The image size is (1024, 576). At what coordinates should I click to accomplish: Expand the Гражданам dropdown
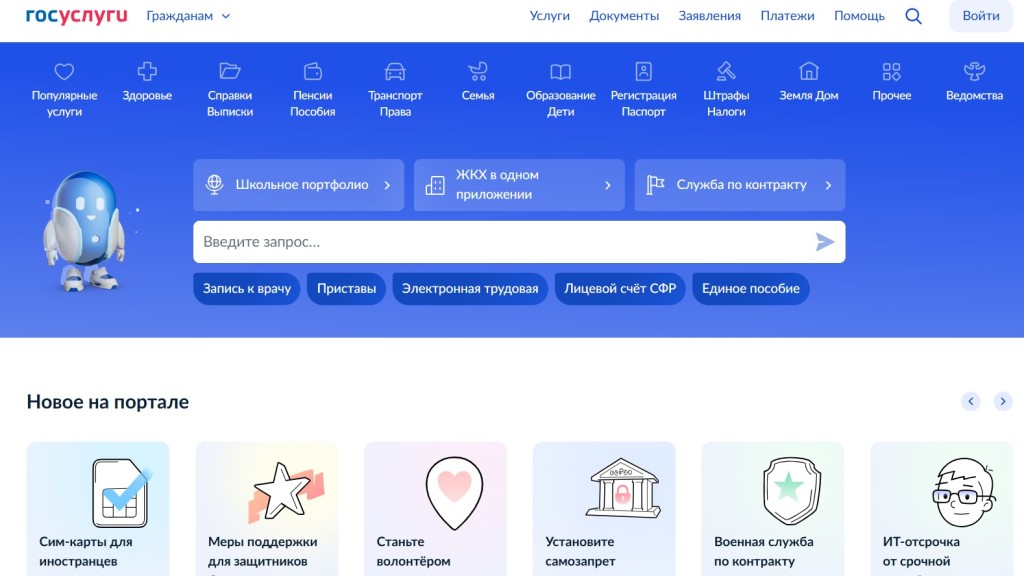point(188,16)
